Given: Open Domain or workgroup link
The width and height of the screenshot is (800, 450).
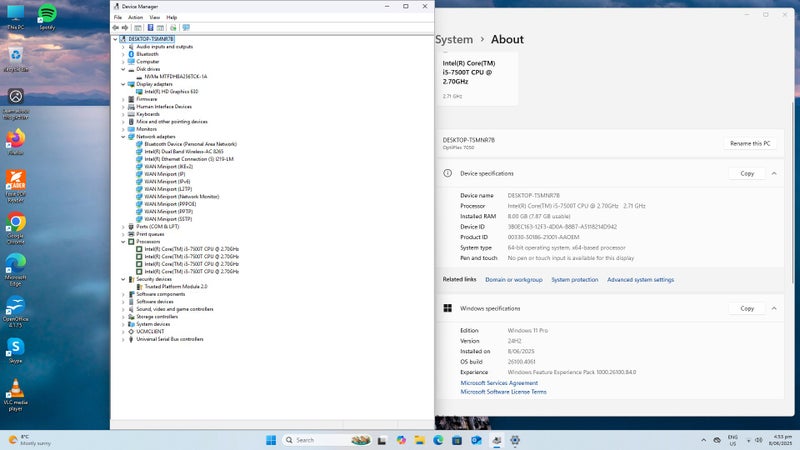Looking at the screenshot, I should pyautogui.click(x=513, y=280).
